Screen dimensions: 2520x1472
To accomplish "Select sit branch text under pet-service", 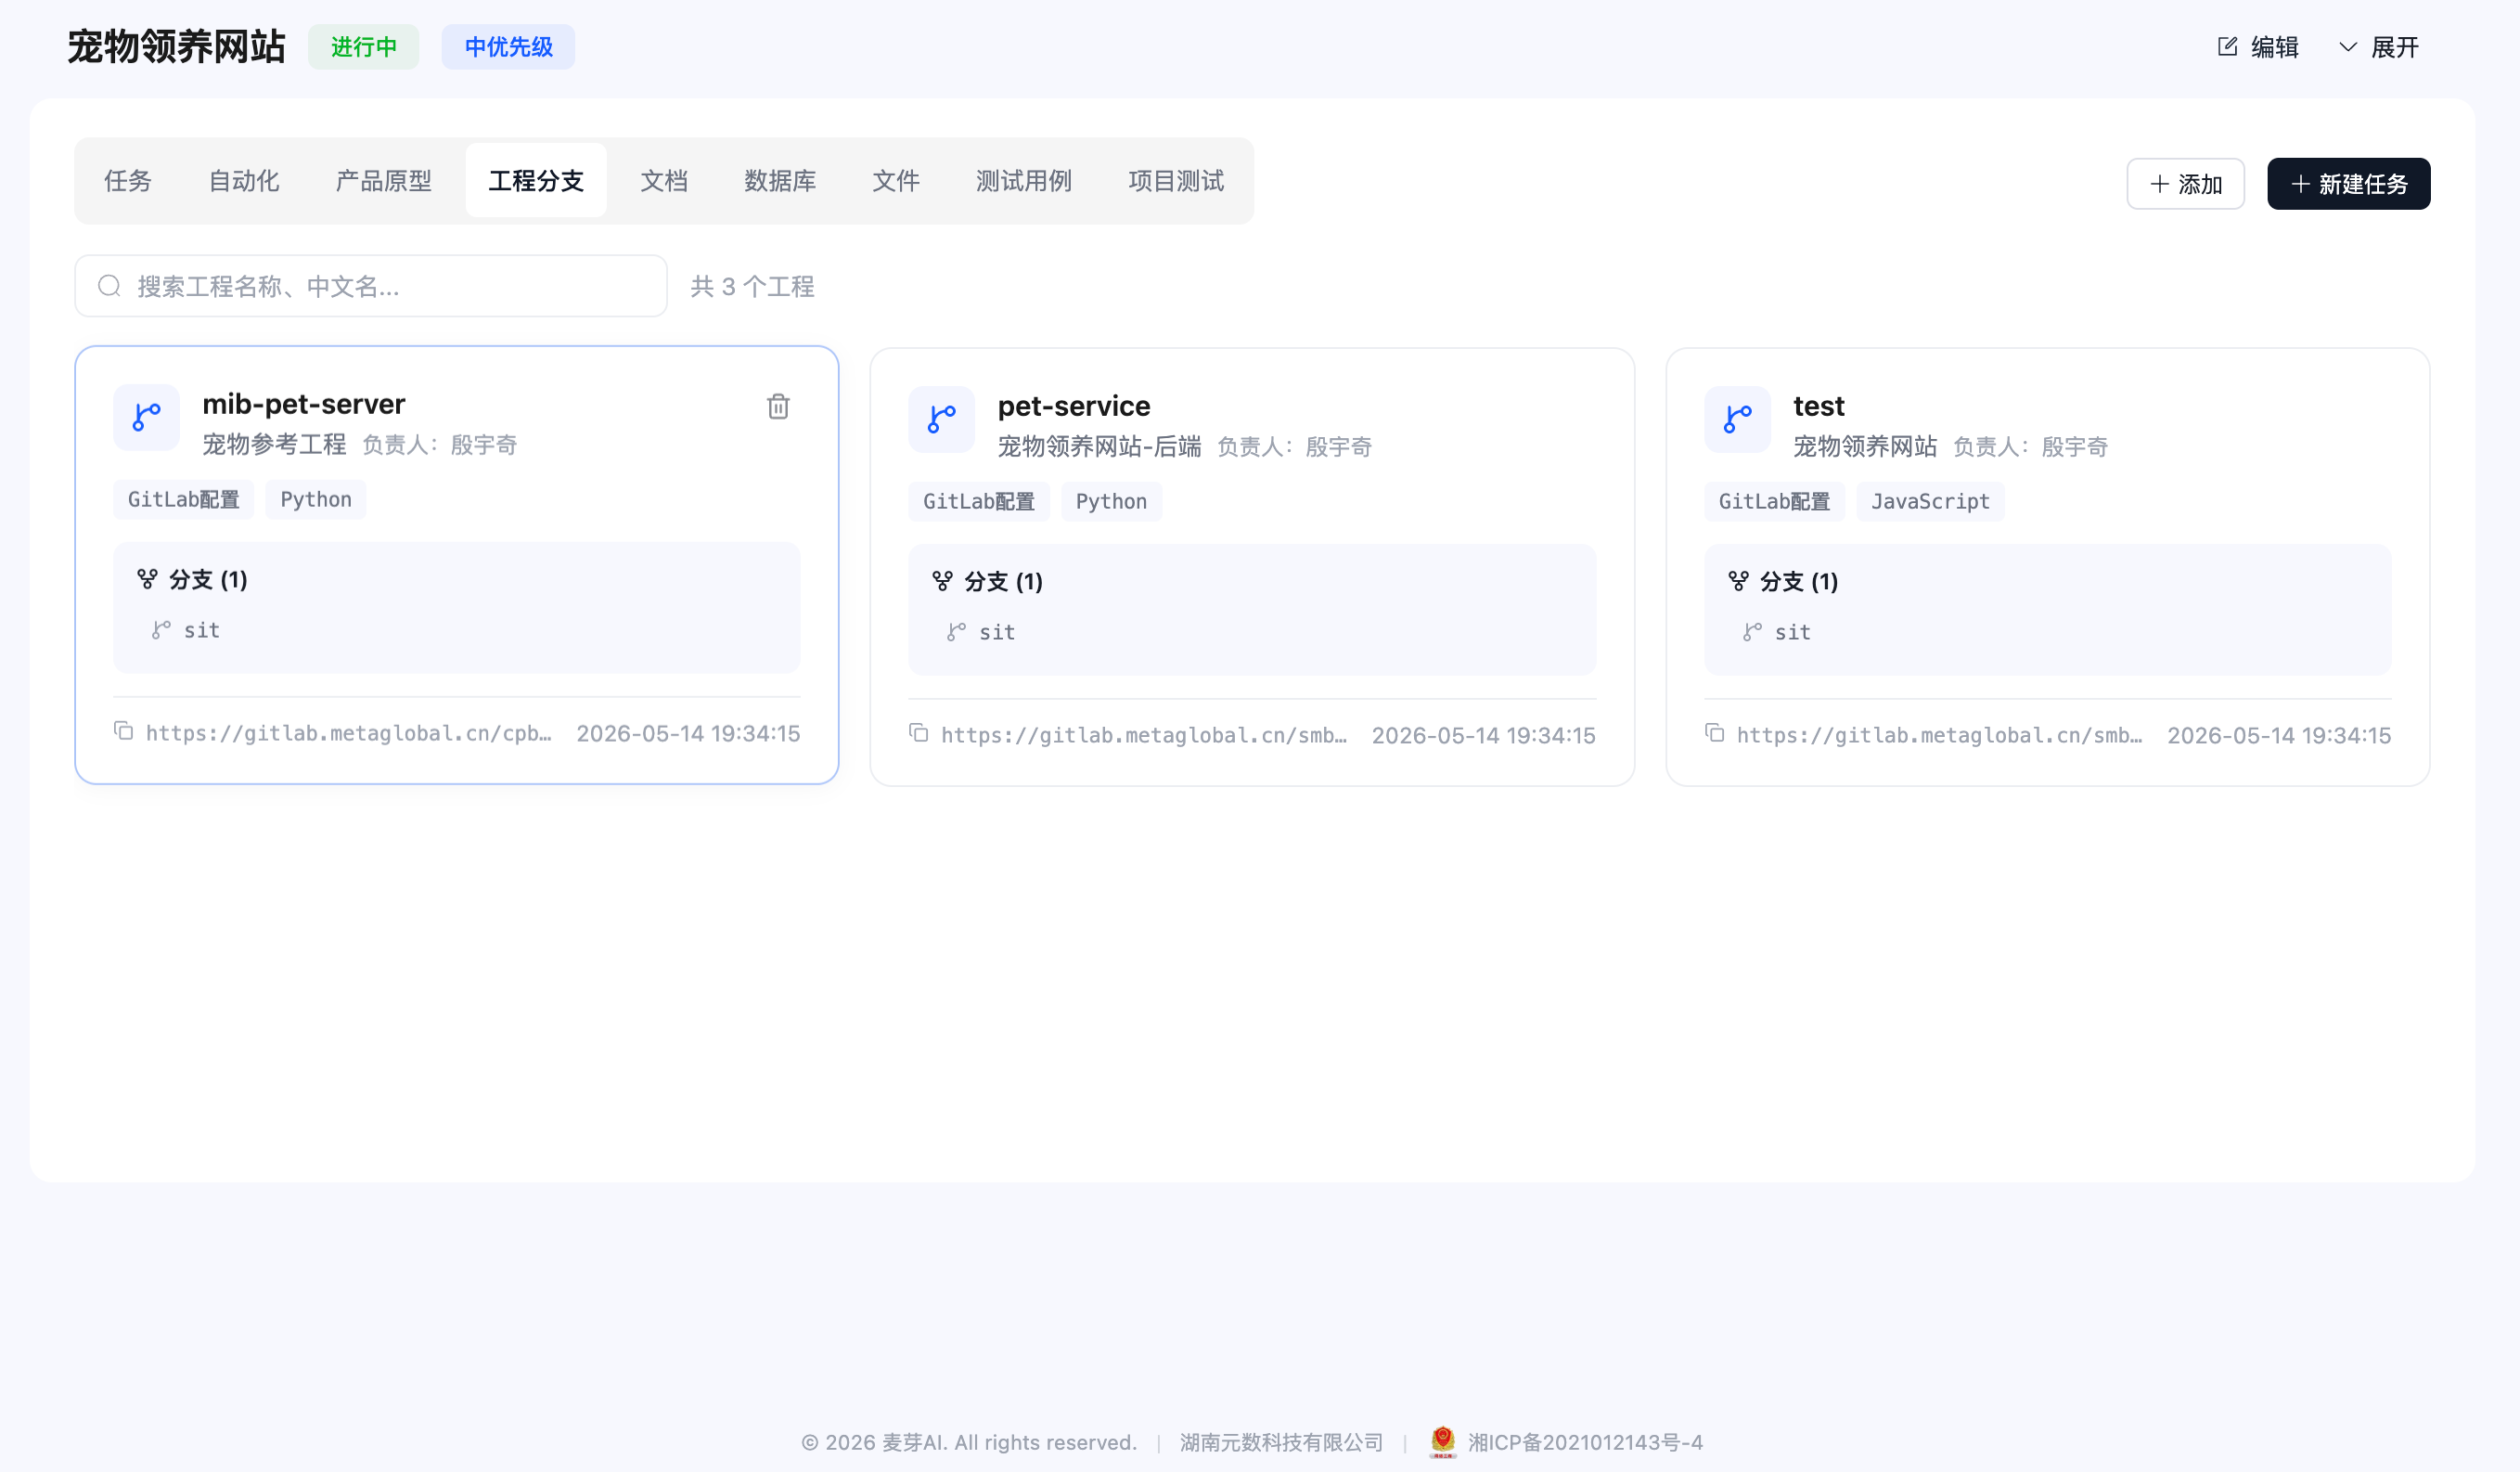I will 997,632.
